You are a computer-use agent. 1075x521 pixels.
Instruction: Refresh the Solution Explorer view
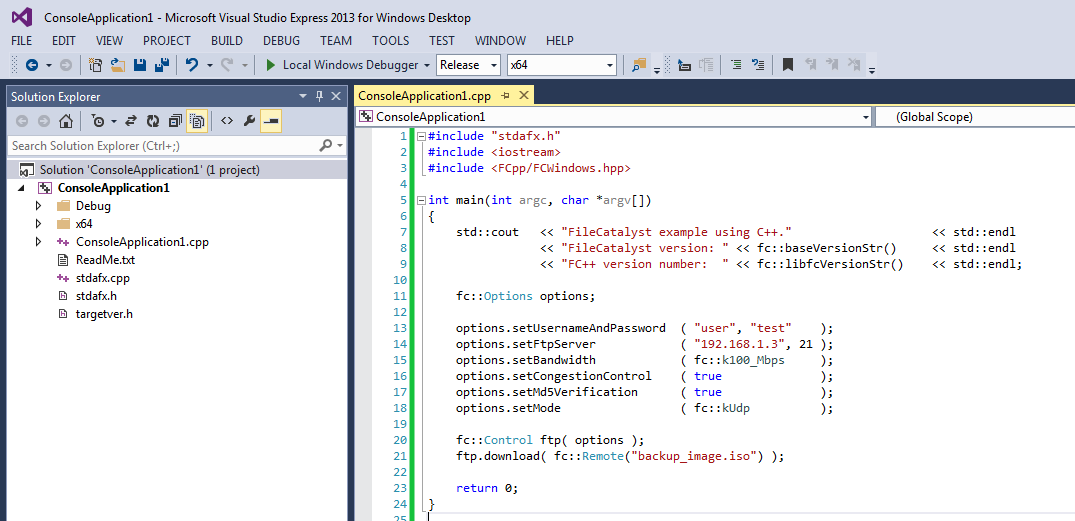point(153,121)
